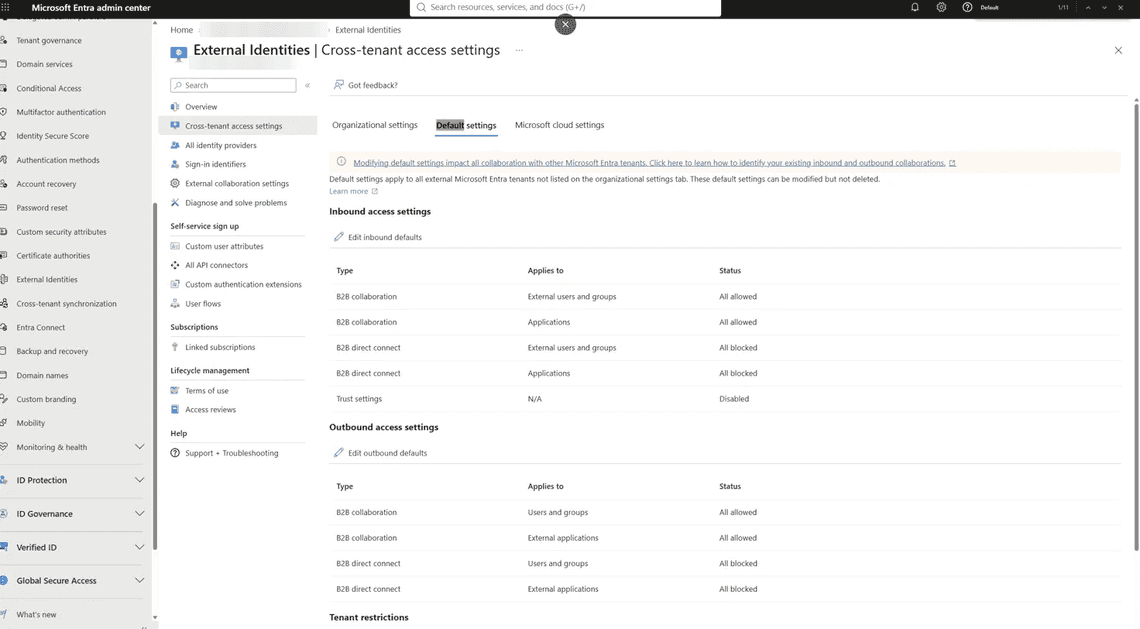The image size is (1140, 629).
Task: Go to next find result with down chevron
Action: point(1104,7)
